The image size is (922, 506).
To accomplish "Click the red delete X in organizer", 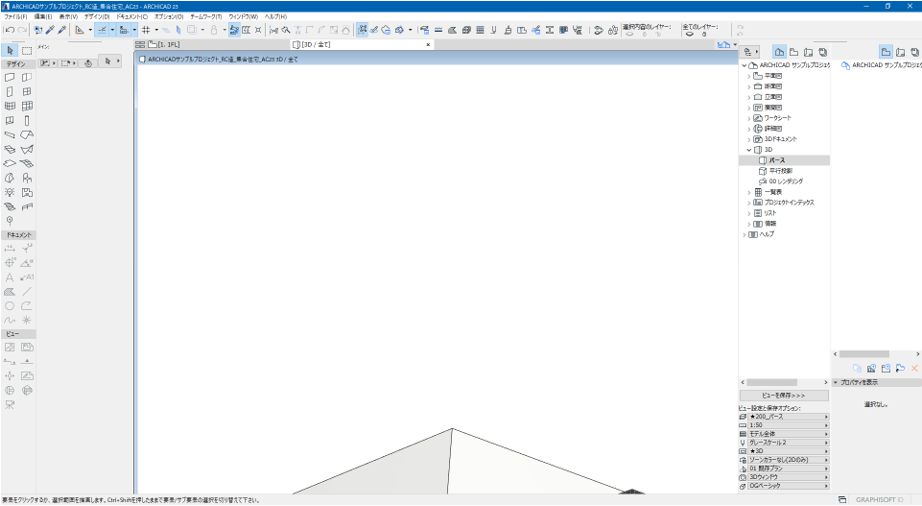I will coord(914,368).
